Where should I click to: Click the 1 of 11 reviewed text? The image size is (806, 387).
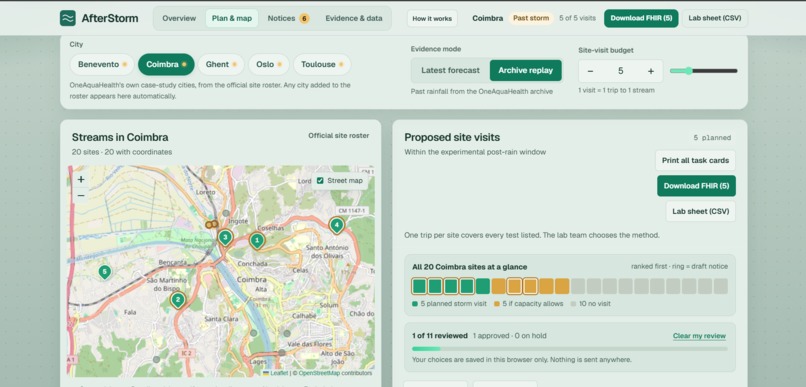coord(439,336)
